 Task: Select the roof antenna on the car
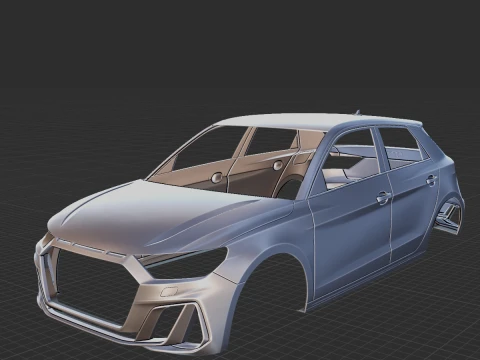pyautogui.click(x=358, y=112)
